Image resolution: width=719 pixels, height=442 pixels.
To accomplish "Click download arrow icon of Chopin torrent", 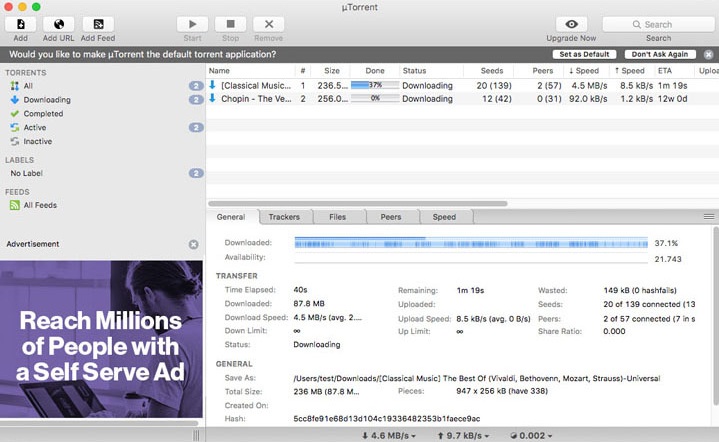I will point(212,98).
